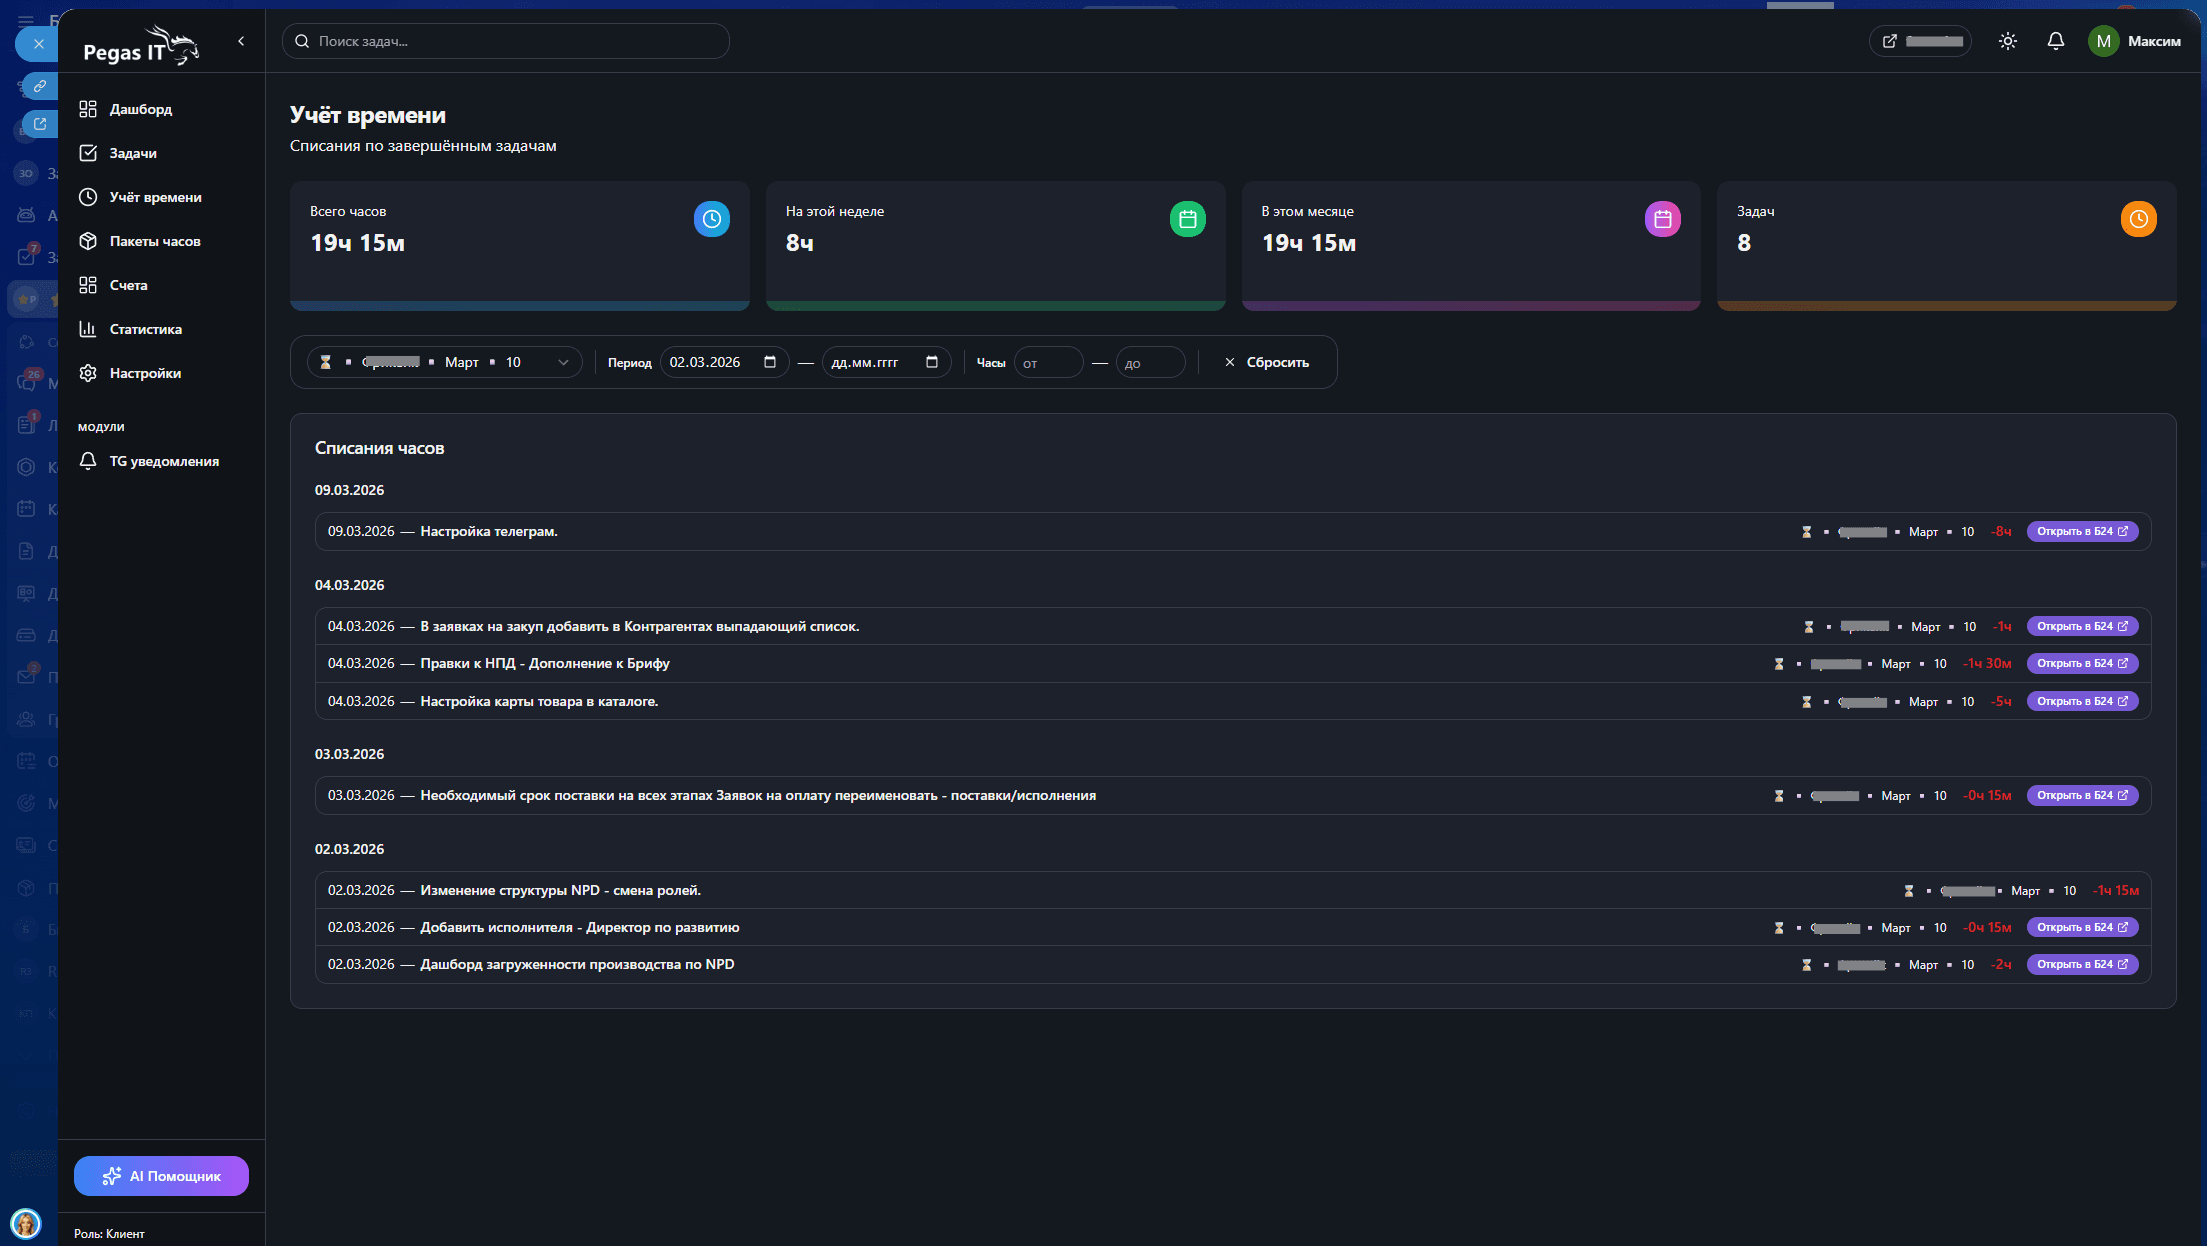The width and height of the screenshot is (2207, 1246).
Task: Click the hours 'от' input field
Action: click(1048, 363)
